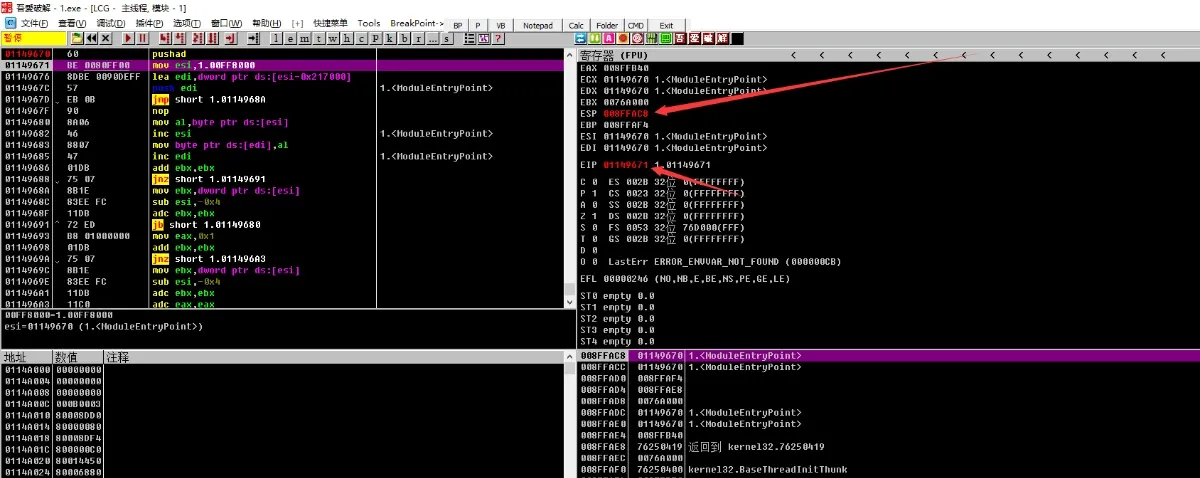
Task: Open the memory map with 'm' button
Action: [x=305, y=38]
